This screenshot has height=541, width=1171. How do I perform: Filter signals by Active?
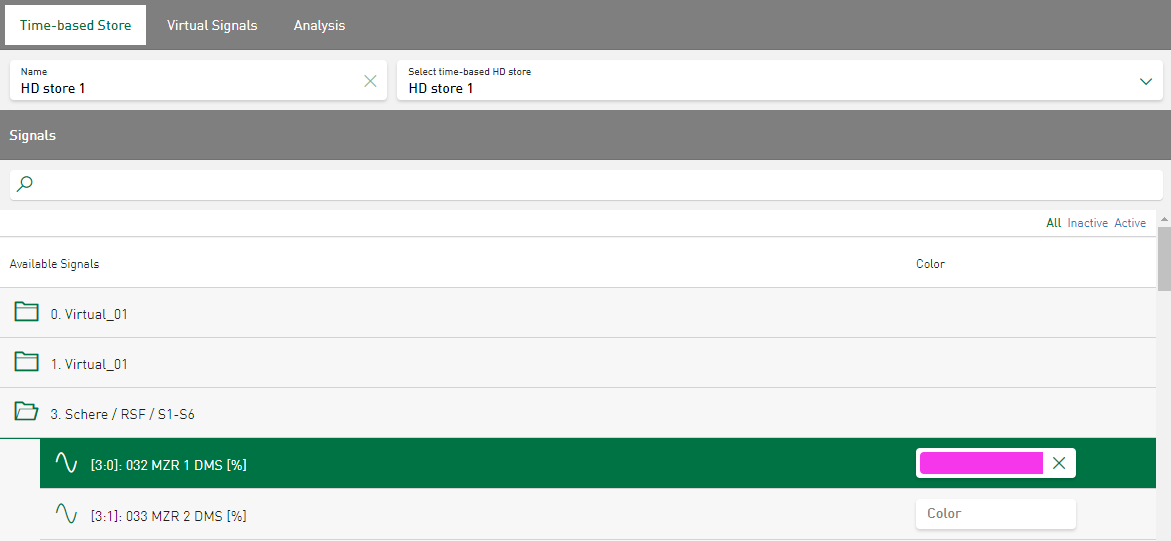(x=1130, y=223)
